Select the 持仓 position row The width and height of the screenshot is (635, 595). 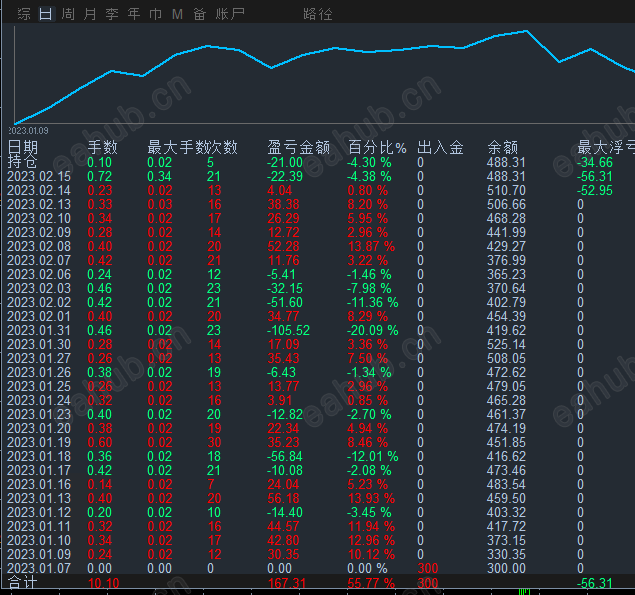pos(23,162)
